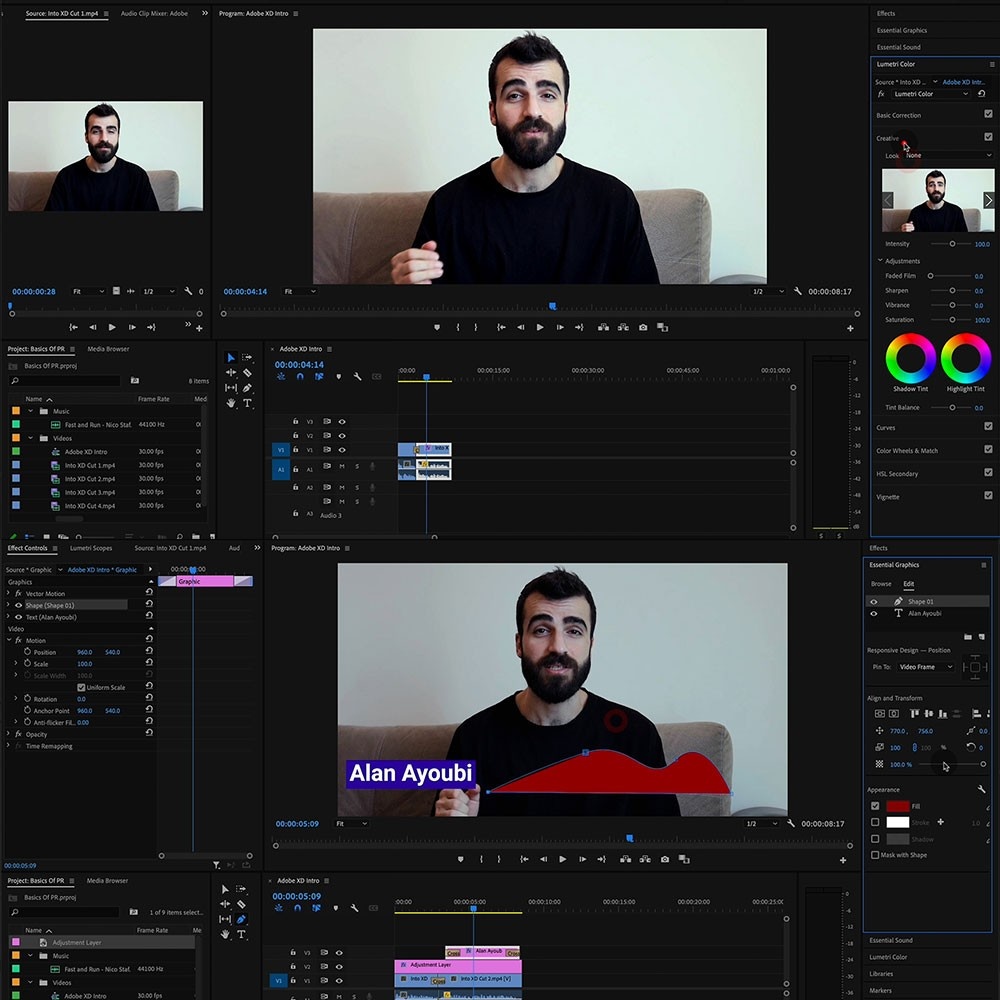The height and width of the screenshot is (1000, 1000).
Task: Toggle Linked Selection icon in 00:00:05:09 timeline
Action: (x=316, y=908)
